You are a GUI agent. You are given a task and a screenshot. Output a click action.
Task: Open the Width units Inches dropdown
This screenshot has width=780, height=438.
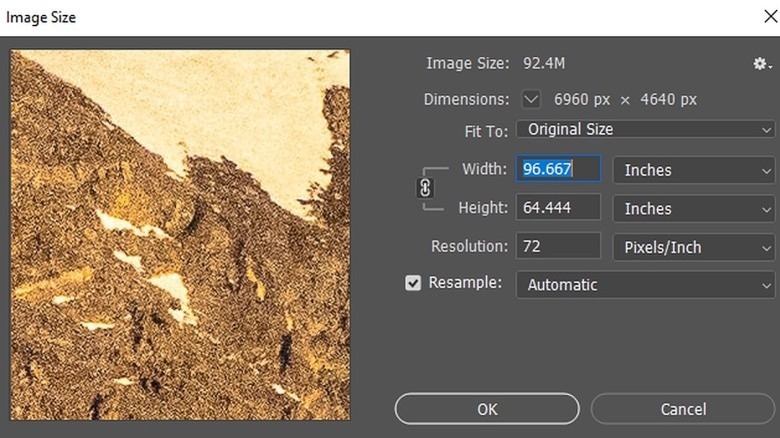(x=694, y=170)
